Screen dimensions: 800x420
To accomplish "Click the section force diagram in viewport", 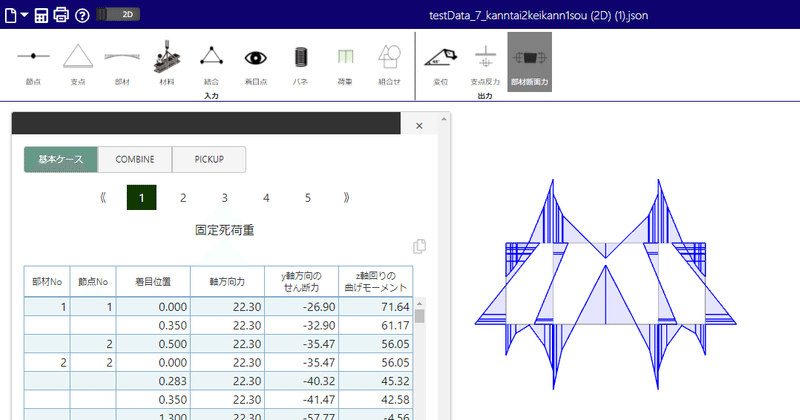I will point(606,284).
